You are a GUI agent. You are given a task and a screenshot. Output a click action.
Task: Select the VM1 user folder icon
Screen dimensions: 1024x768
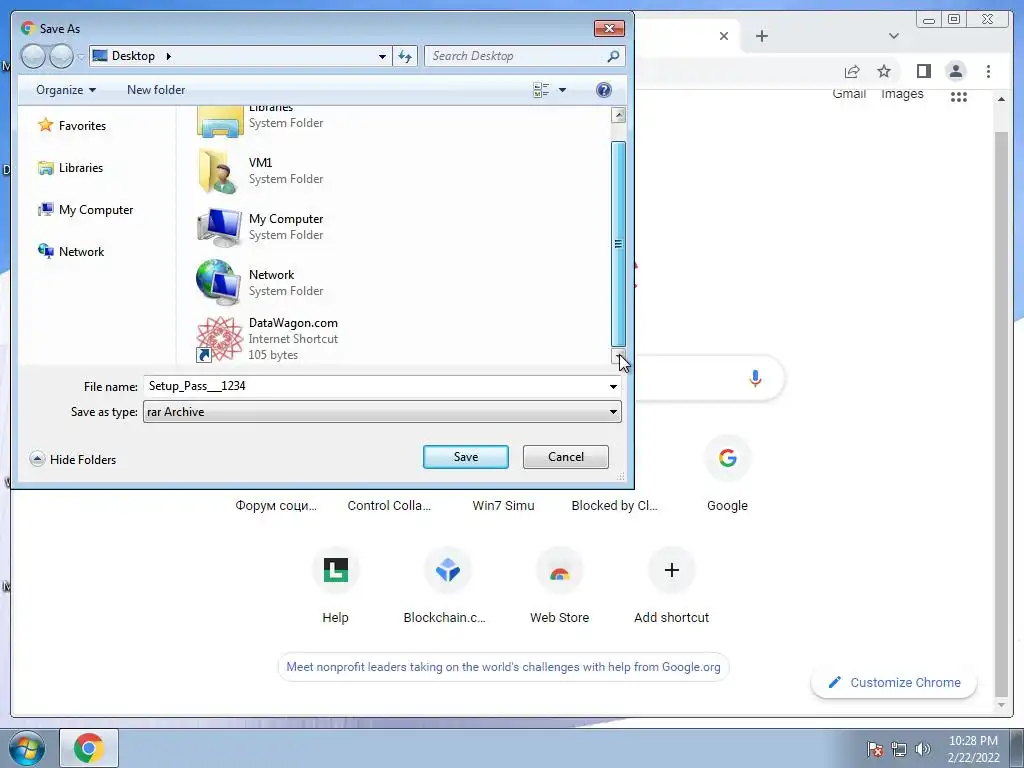218,171
